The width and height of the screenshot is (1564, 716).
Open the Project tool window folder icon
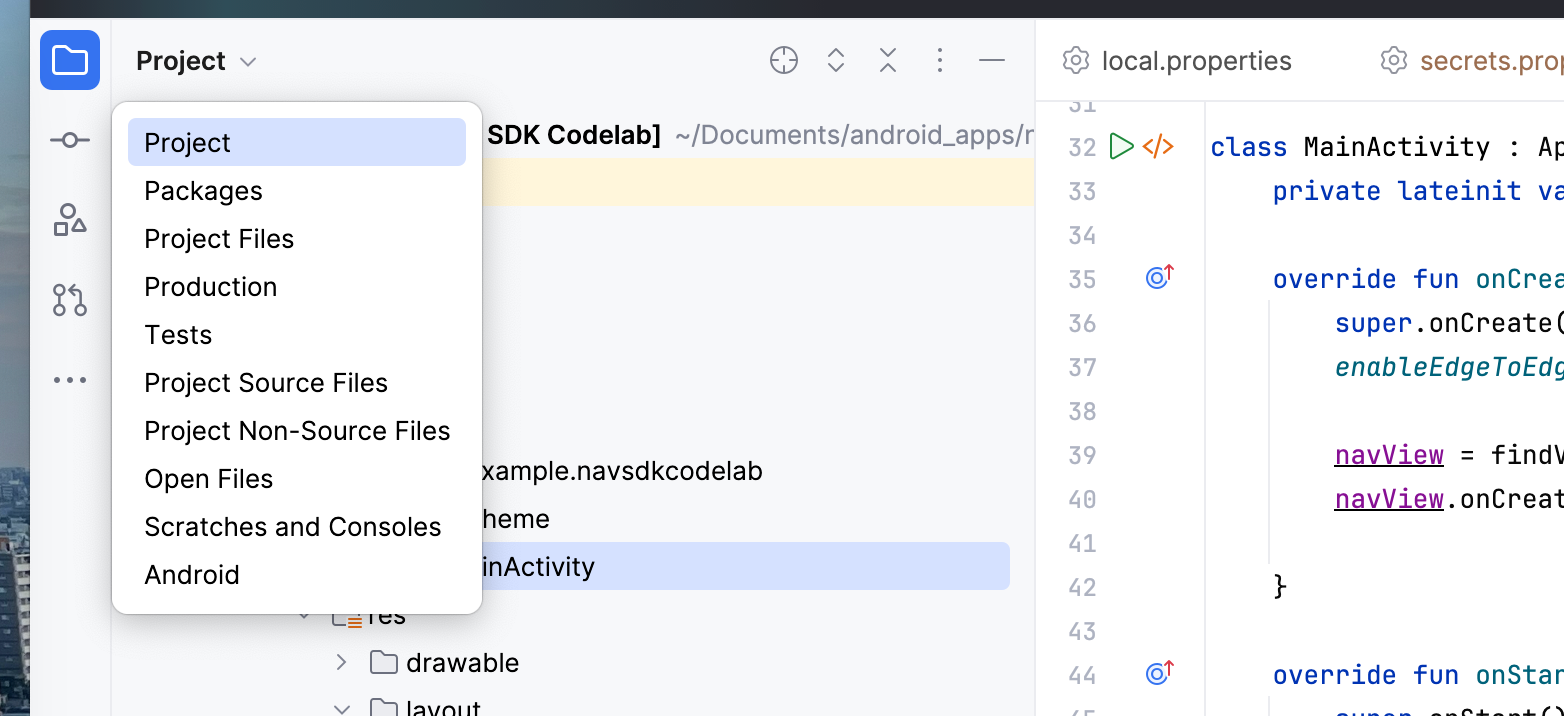(x=70, y=60)
